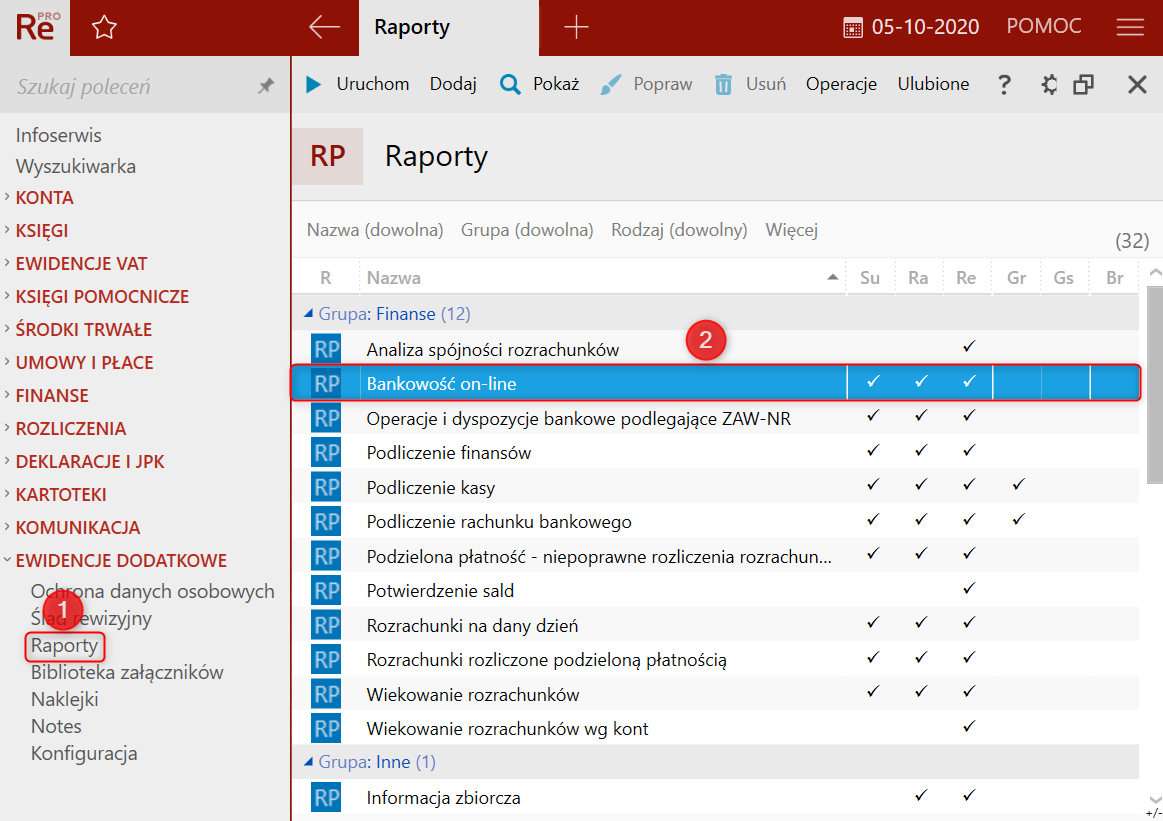This screenshot has height=821, width=1163.
Task: Click the Szukaj poleceń search field
Action: (x=130, y=87)
